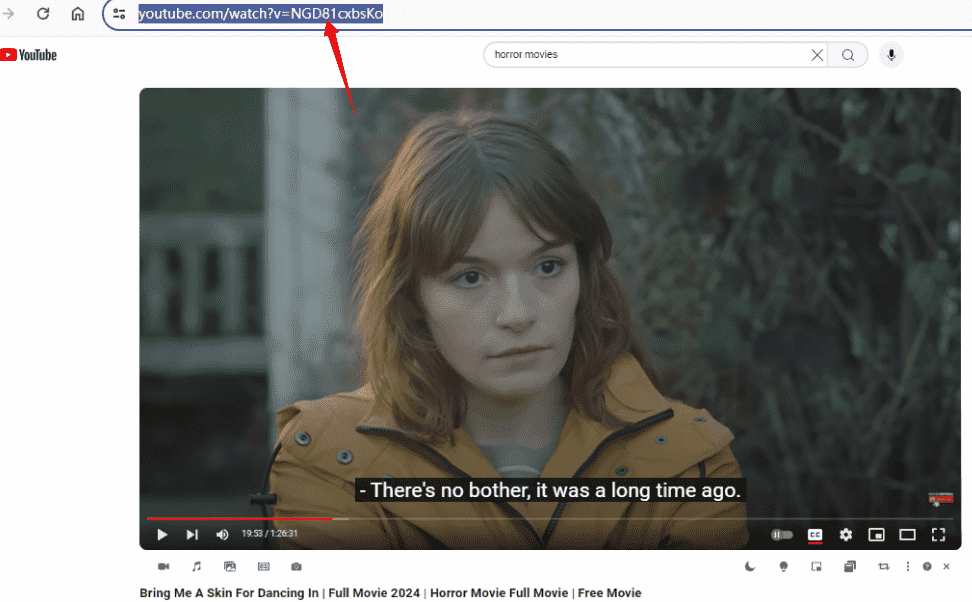This screenshot has height=602, width=972.
Task: Turn off closed captions (CC)
Action: [x=815, y=535]
